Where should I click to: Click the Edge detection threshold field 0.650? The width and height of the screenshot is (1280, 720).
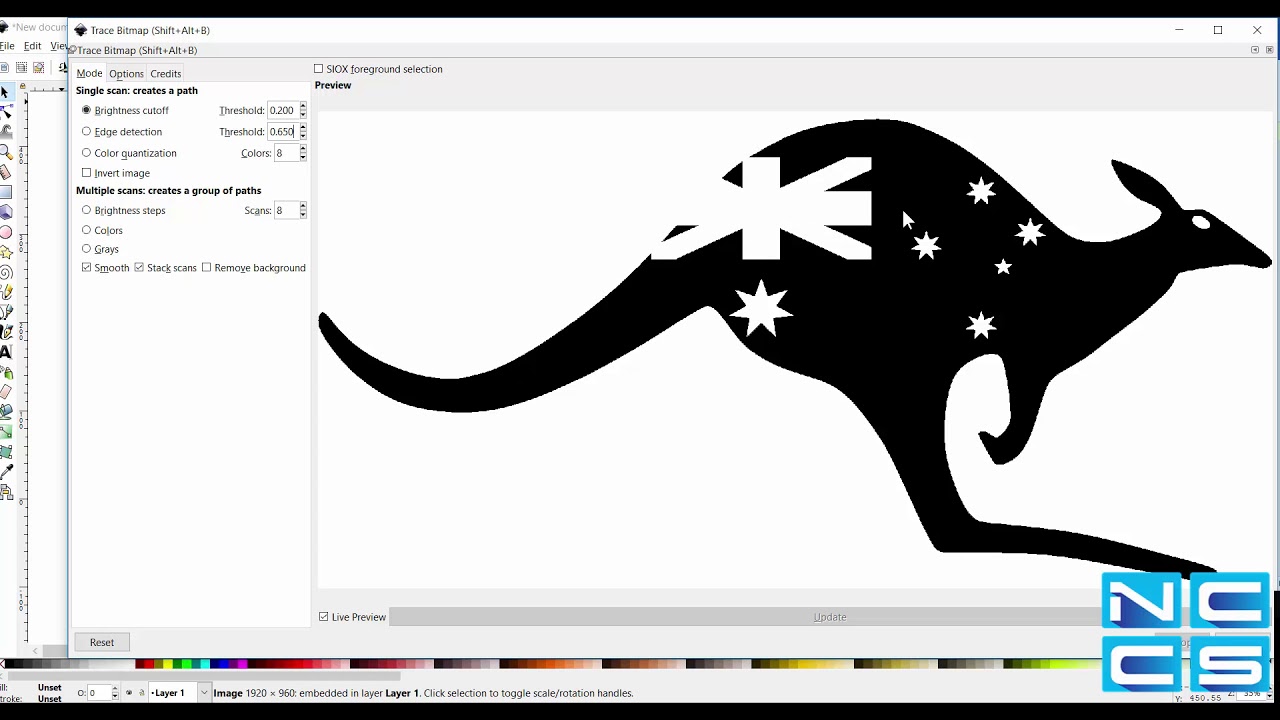(282, 131)
